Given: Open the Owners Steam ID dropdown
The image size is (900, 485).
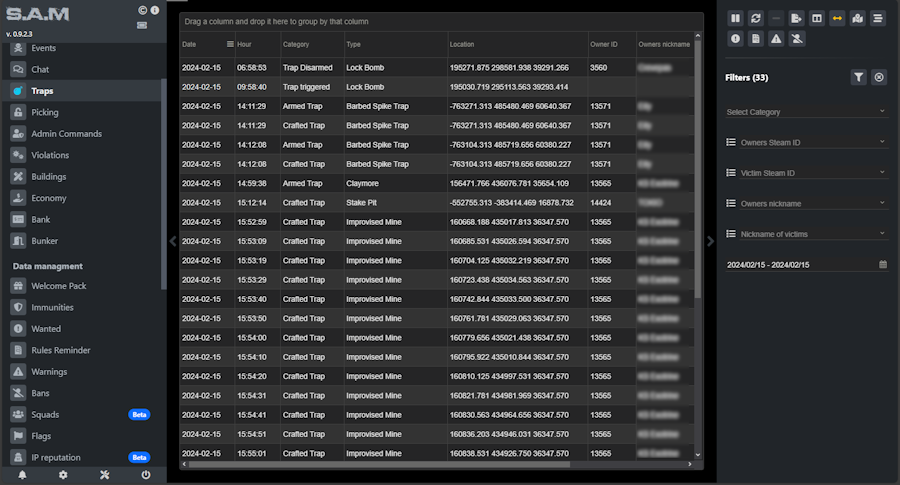Looking at the screenshot, I should click(806, 143).
